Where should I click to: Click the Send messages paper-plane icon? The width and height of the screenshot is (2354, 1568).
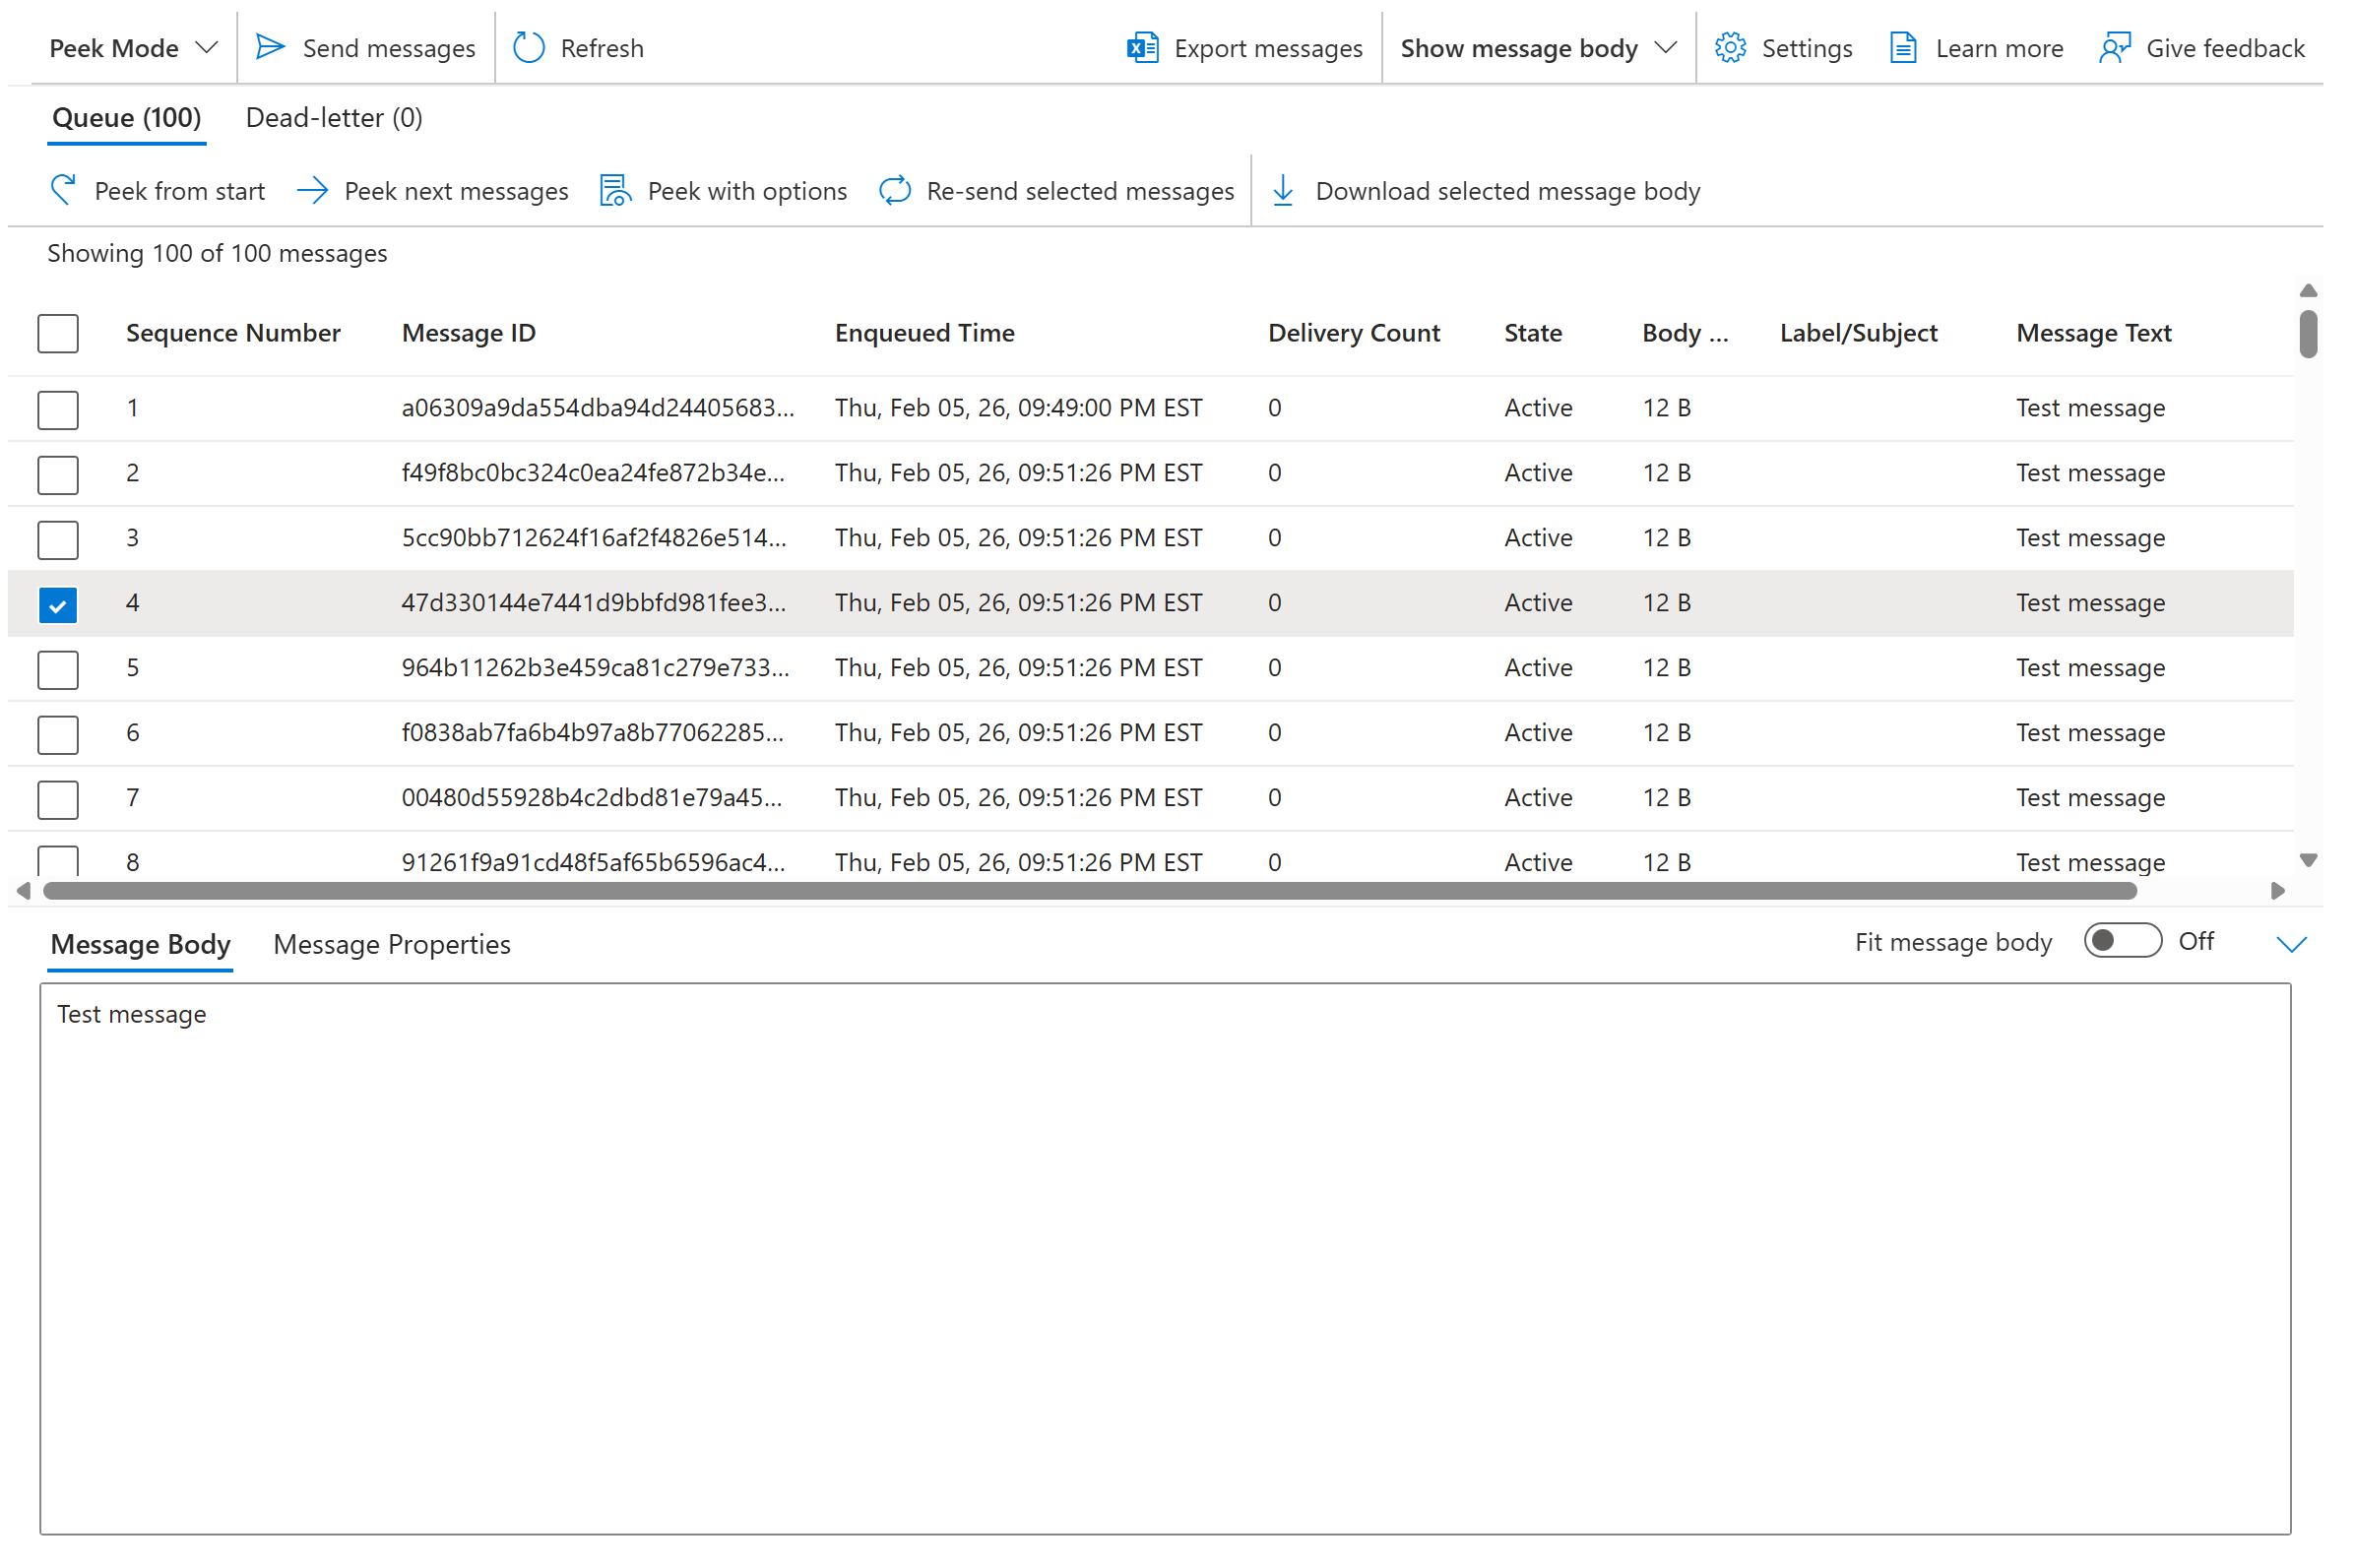270,47
